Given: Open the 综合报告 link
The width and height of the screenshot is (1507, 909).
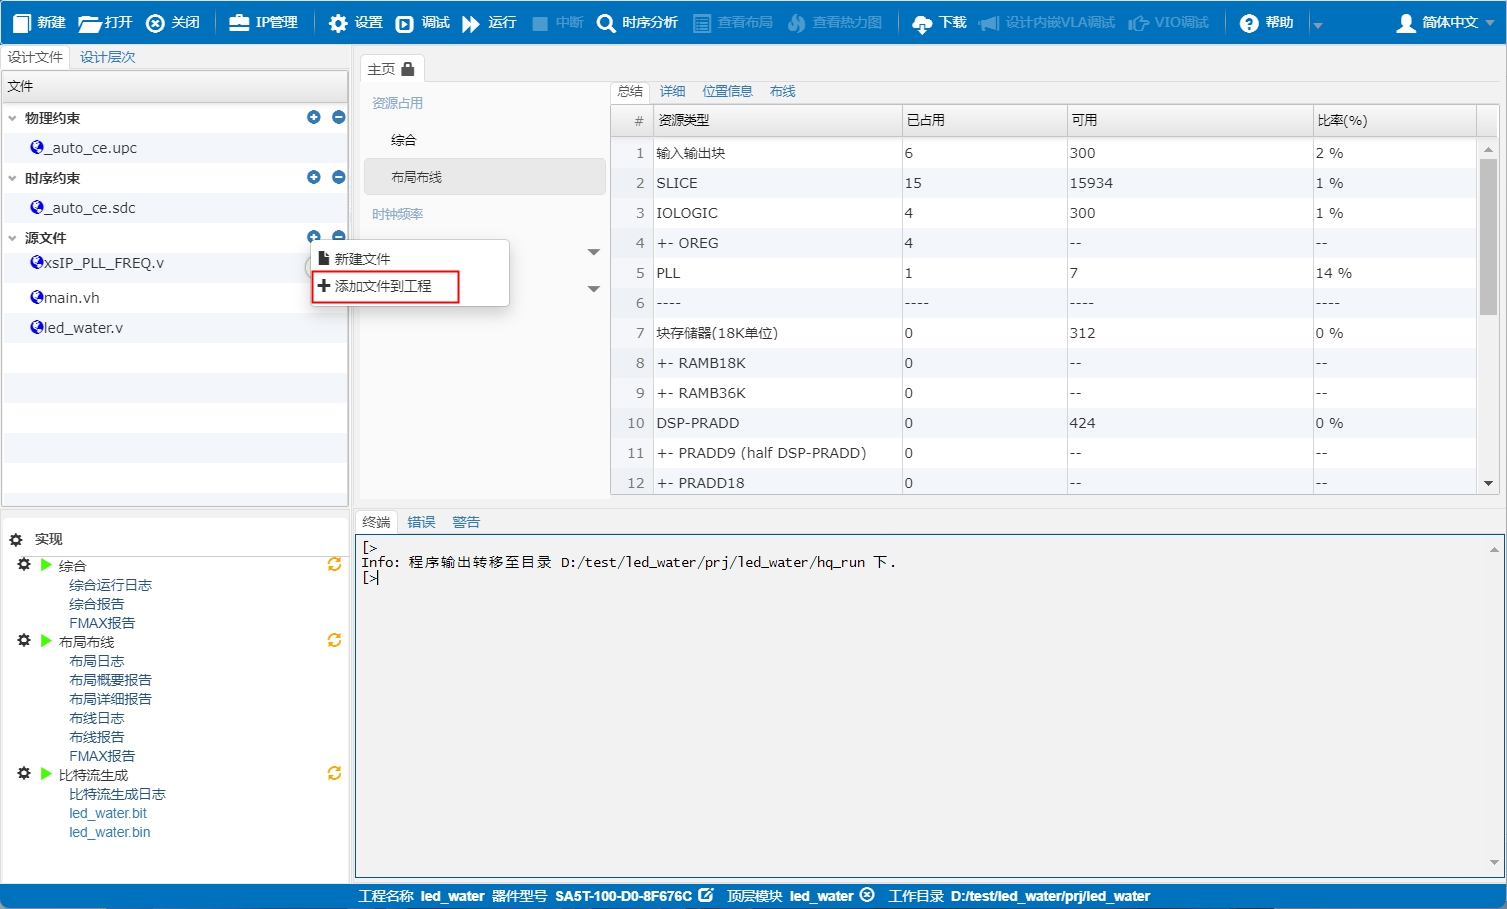Looking at the screenshot, I should tap(96, 604).
